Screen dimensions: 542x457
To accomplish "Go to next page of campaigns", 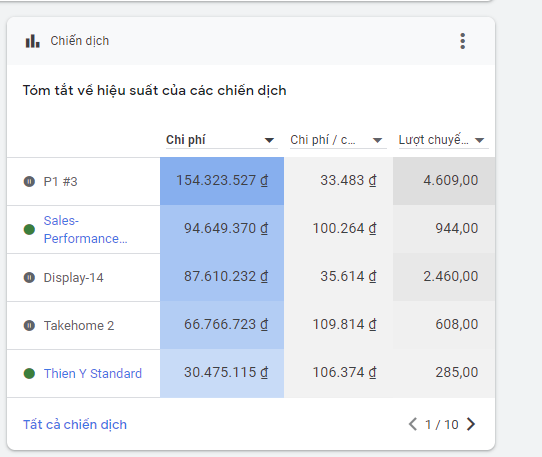I will click(x=471, y=424).
